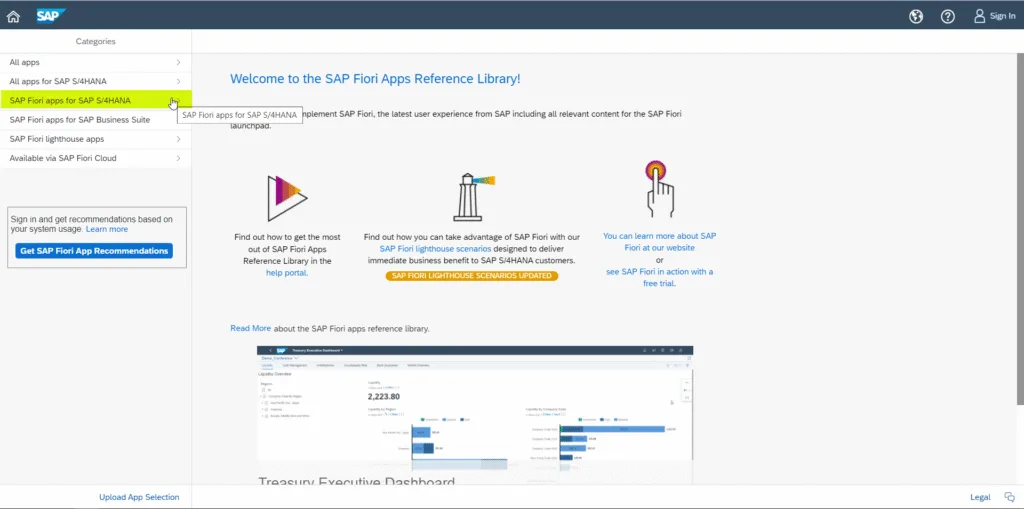Open SAP Fiori lighthouse scenarios link
This screenshot has height=509, width=1024.
point(436,248)
